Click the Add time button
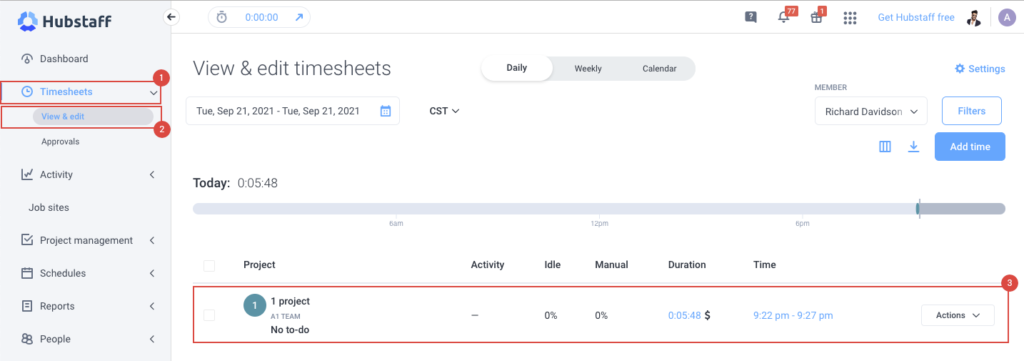Image resolution: width=1024 pixels, height=361 pixels. [970, 147]
